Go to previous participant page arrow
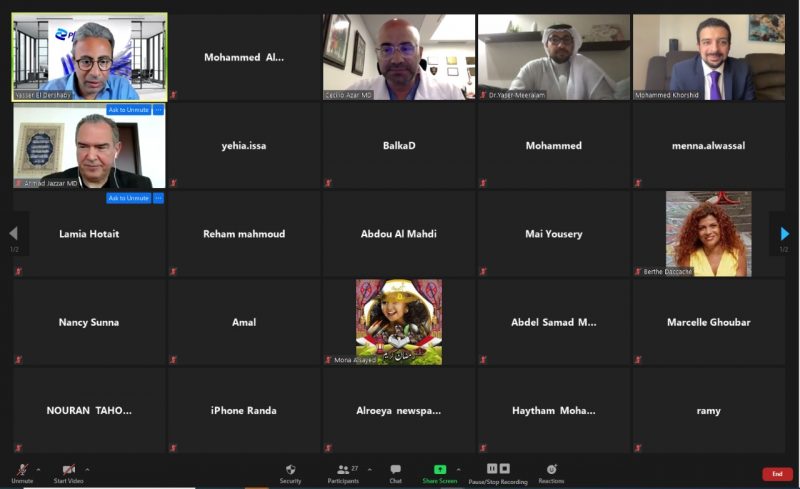 13,234
